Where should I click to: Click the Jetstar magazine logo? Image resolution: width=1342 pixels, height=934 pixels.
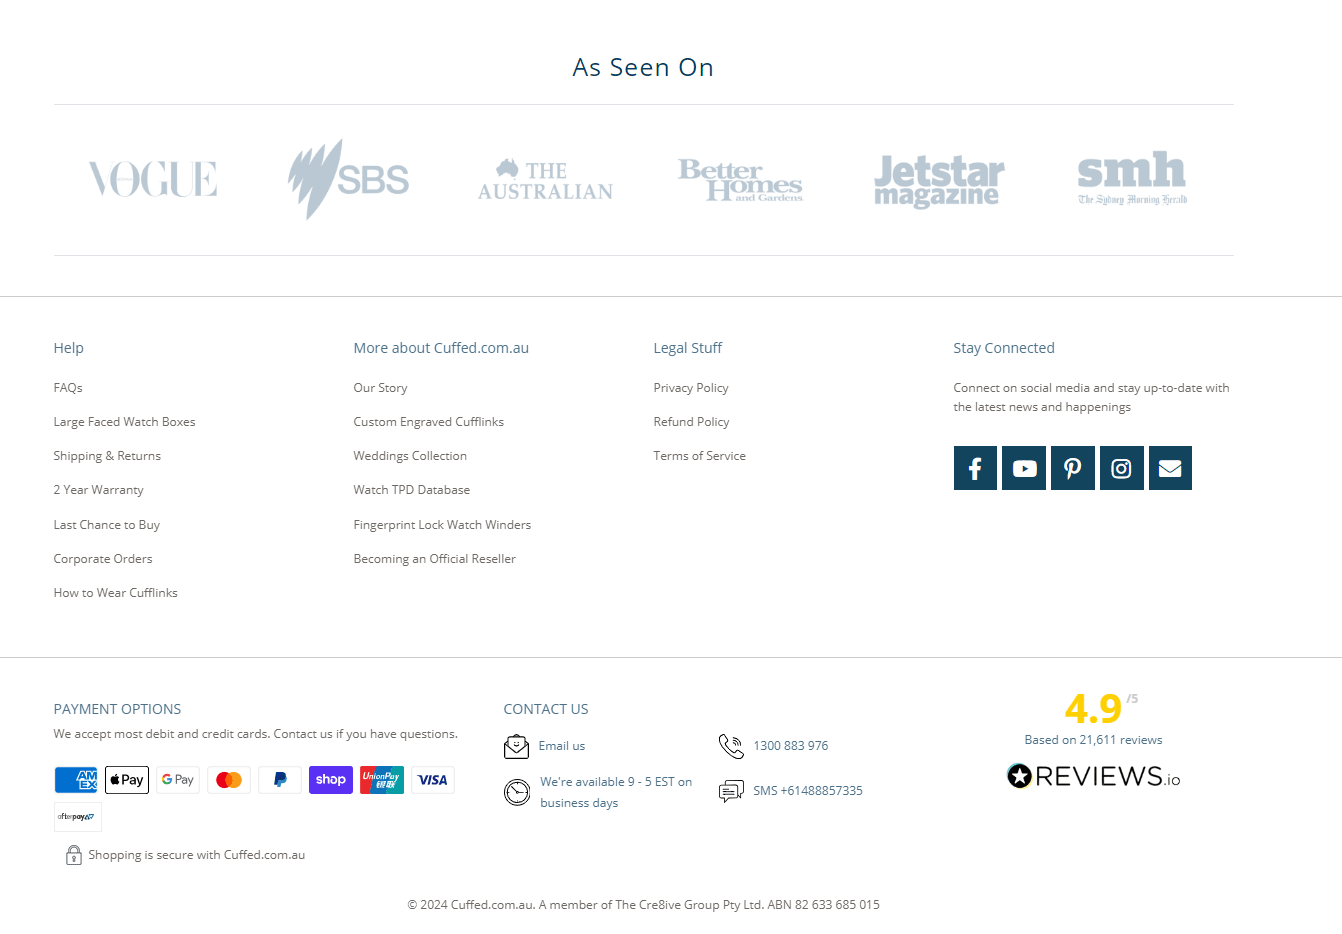point(939,181)
